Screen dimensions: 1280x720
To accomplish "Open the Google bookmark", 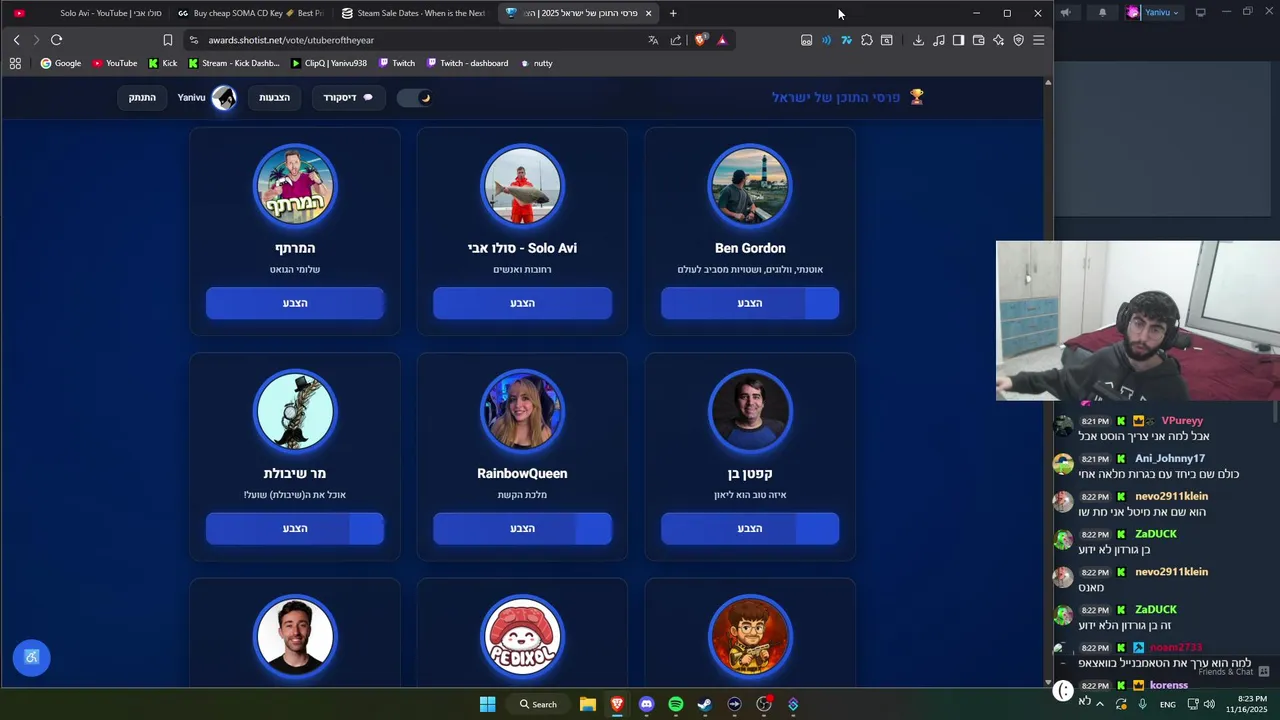I will pos(60,63).
